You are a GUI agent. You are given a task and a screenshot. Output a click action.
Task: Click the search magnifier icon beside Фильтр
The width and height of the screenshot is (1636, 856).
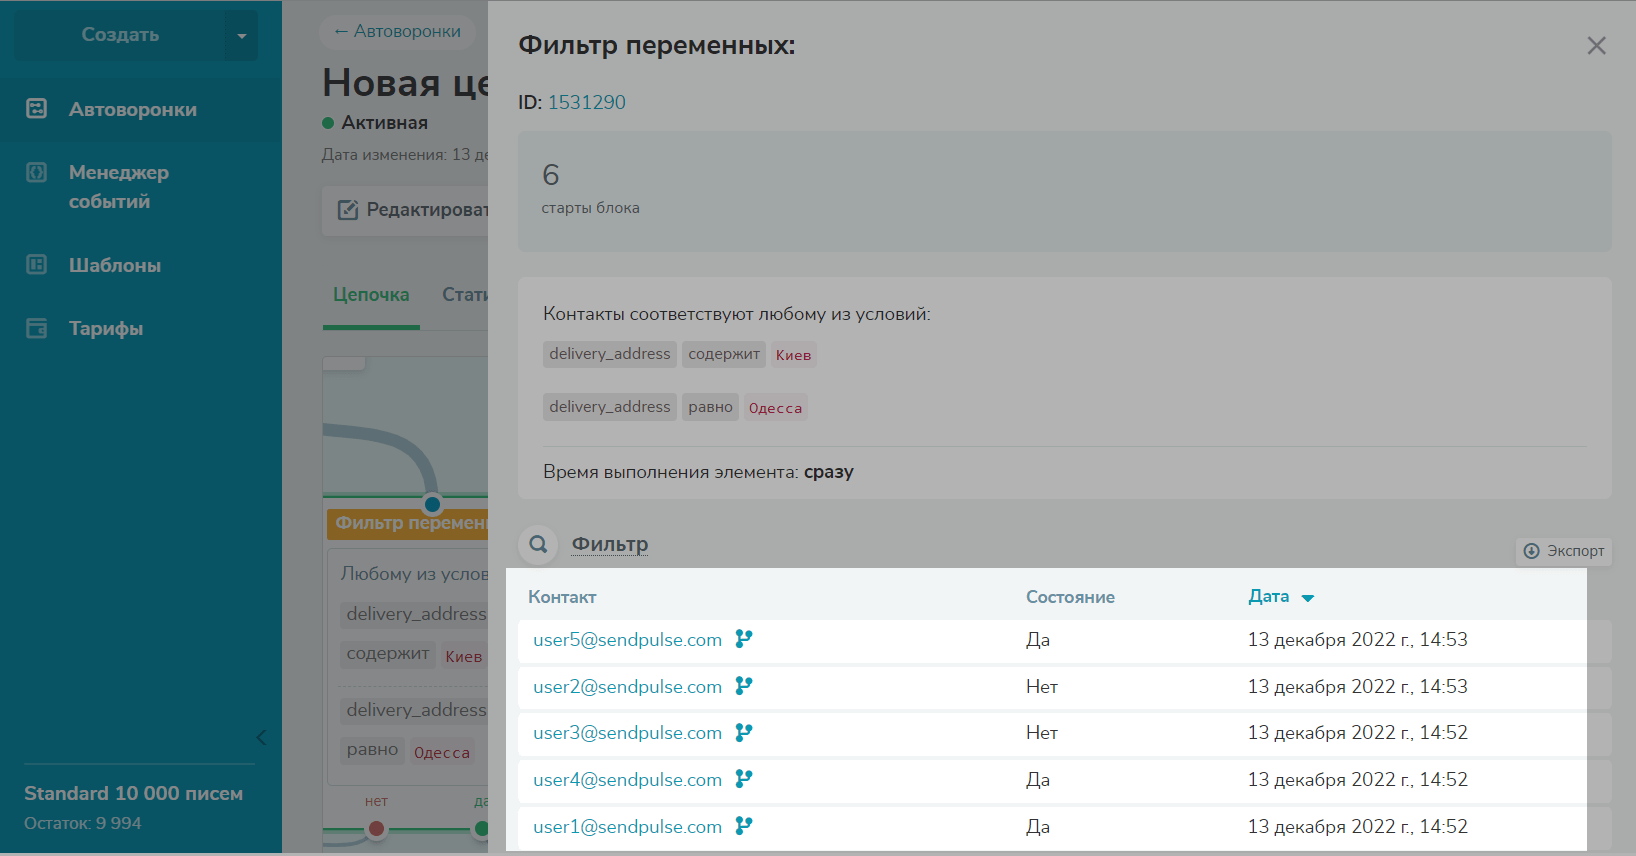click(x=538, y=544)
